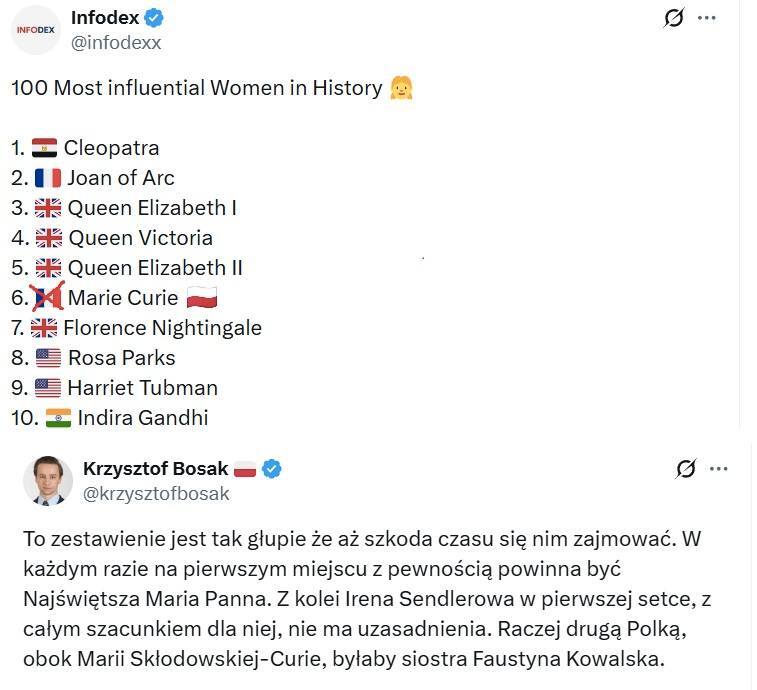Click the crossed-out flag before Marie Curie
Image resolution: width=757 pixels, height=690 pixels.
[x=47, y=298]
